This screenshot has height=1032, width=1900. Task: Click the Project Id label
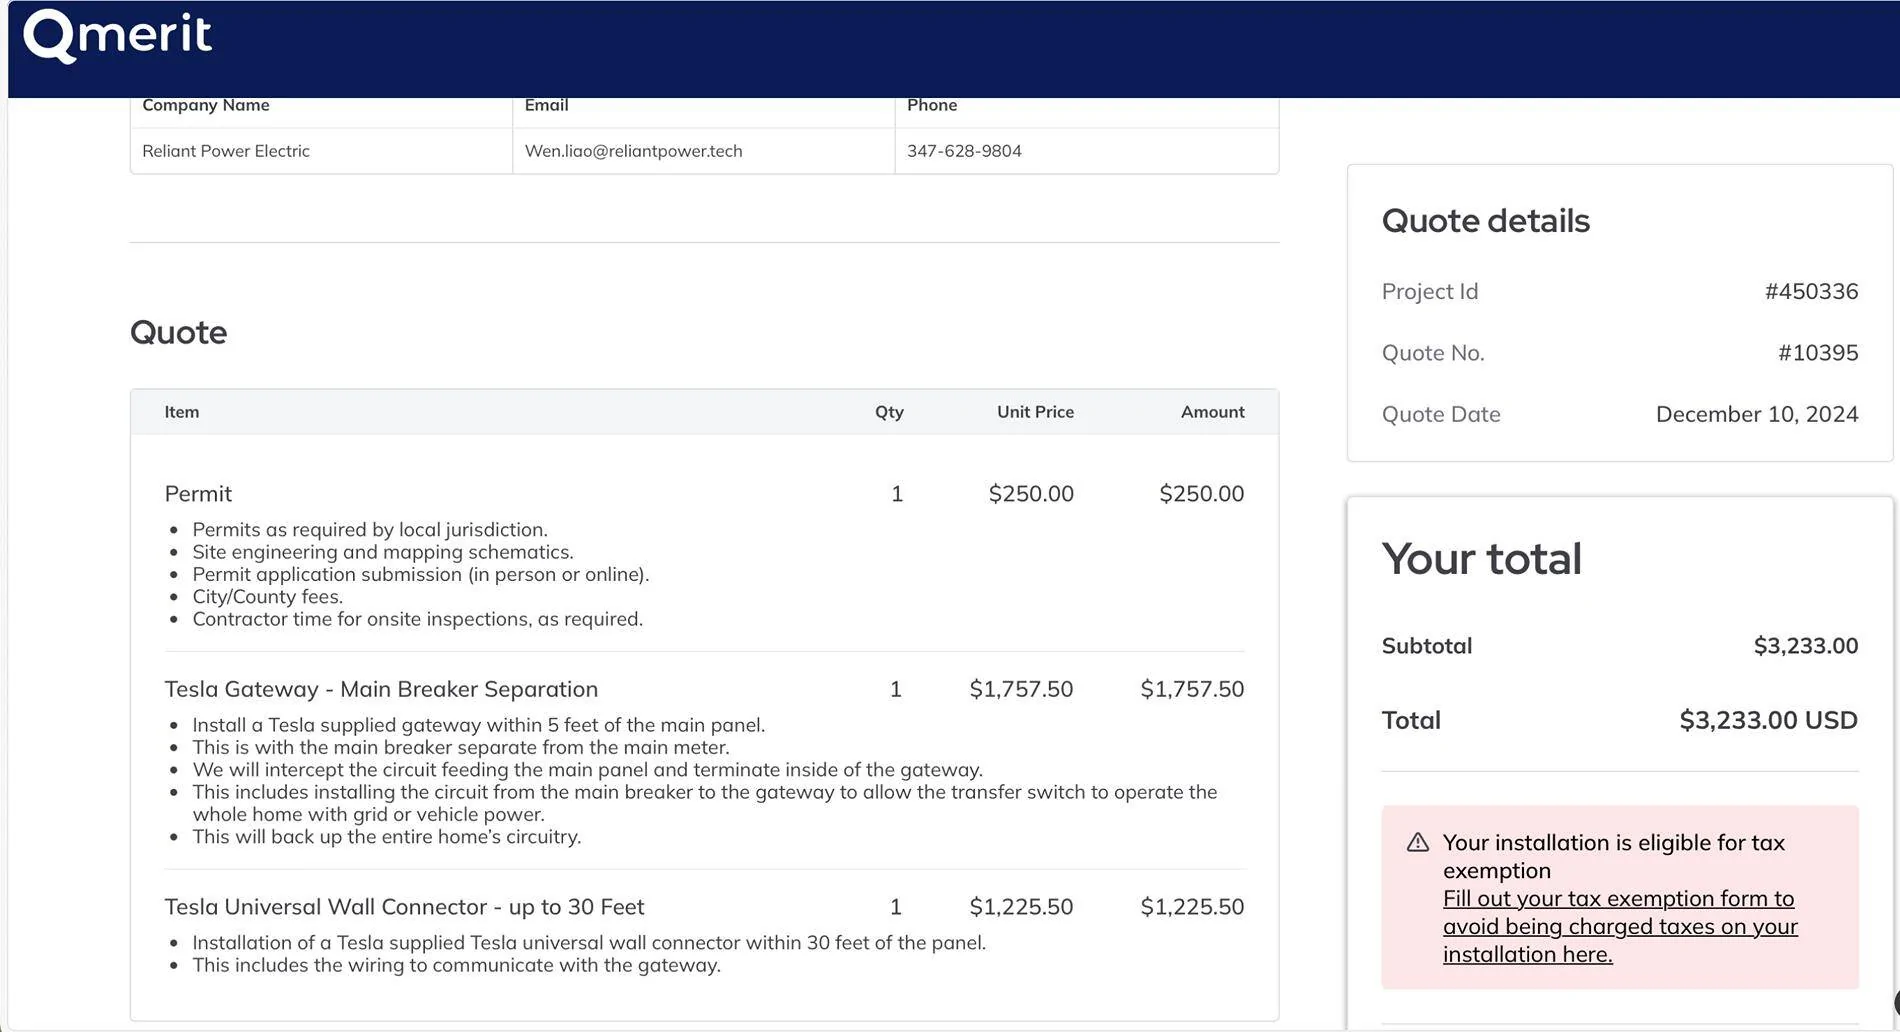[1429, 292]
